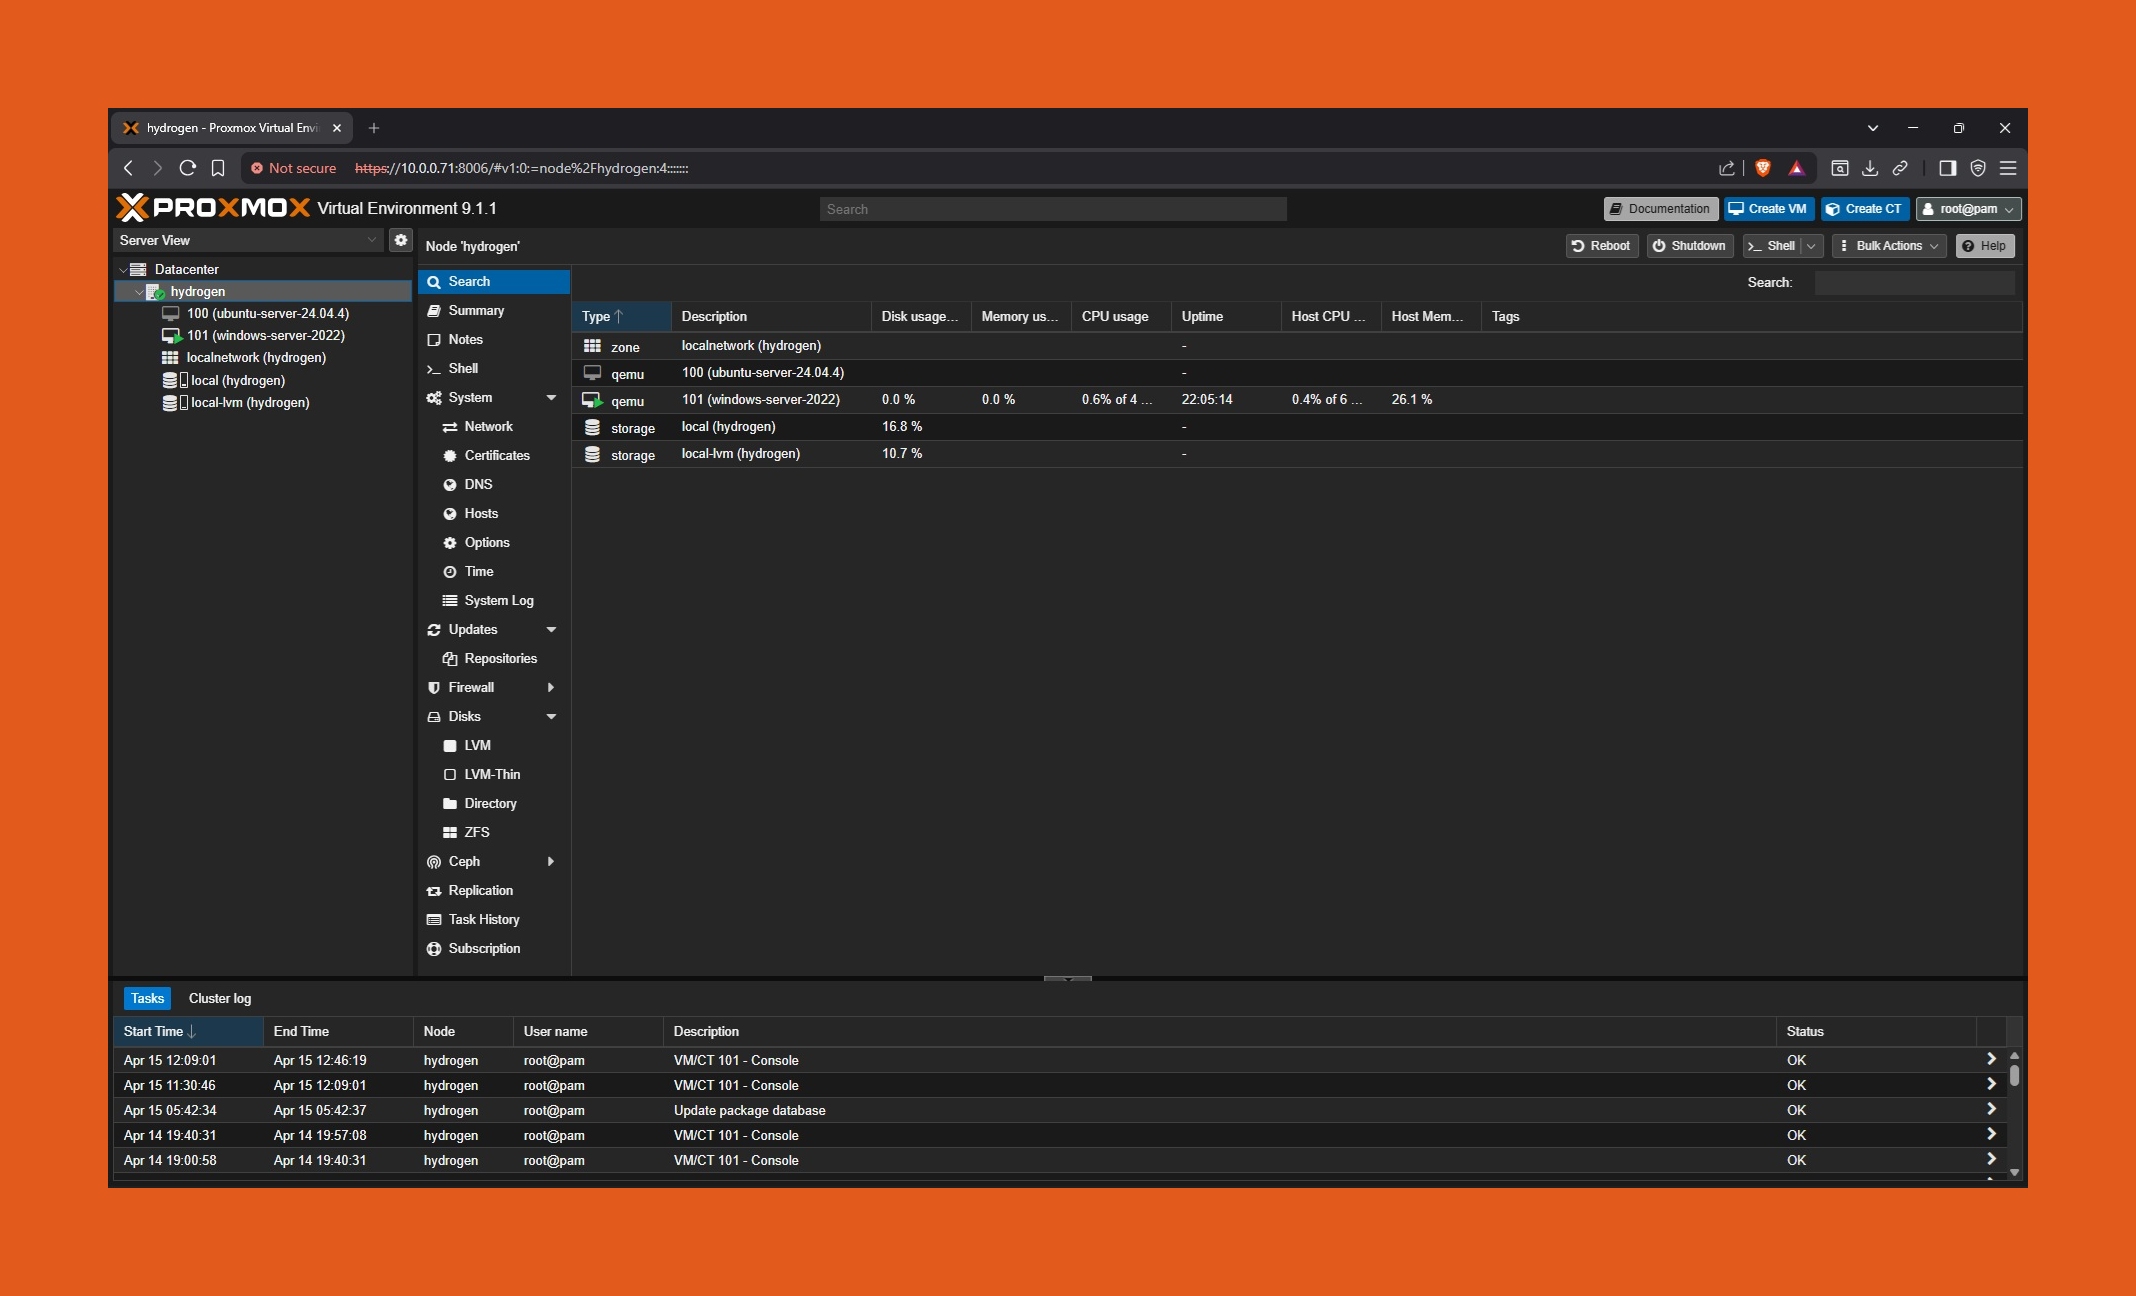2136x1296 pixels.
Task: Collapse the hydrogen node in tree
Action: (x=138, y=292)
